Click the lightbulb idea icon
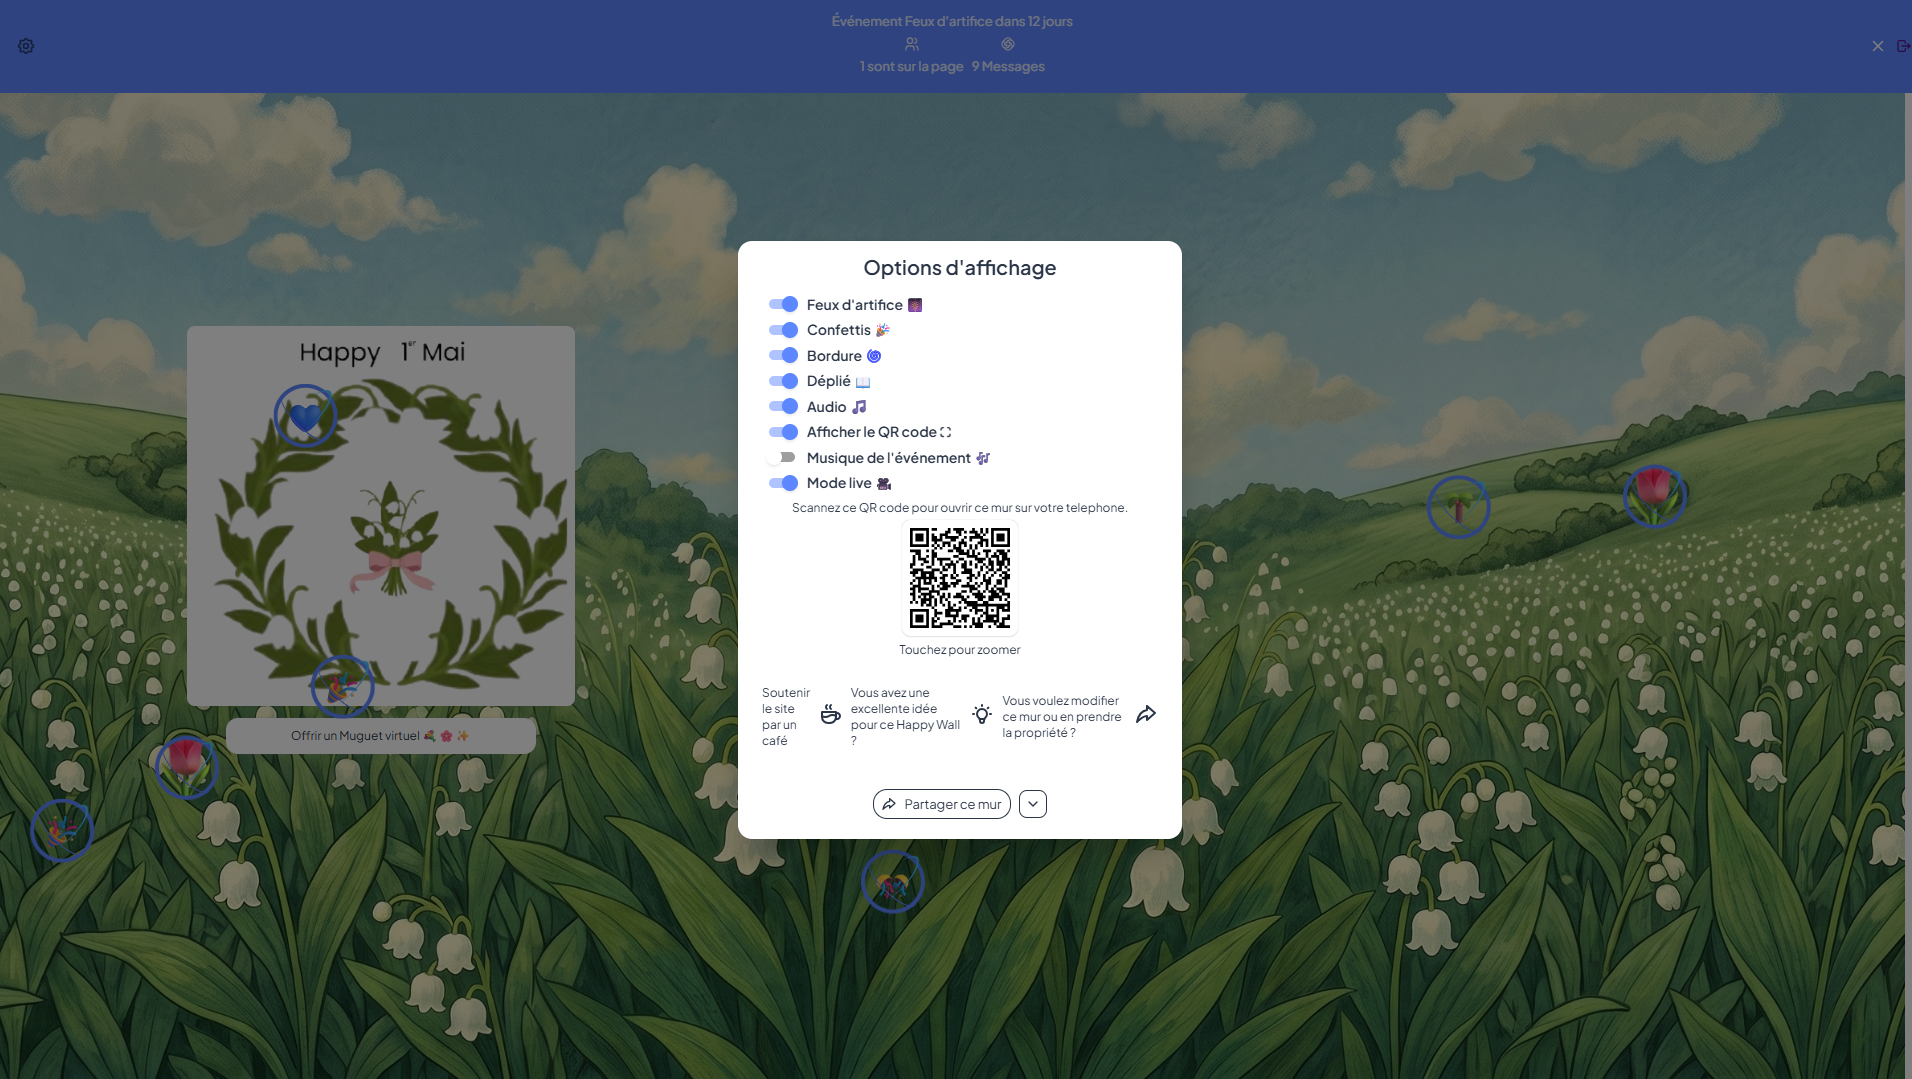Viewport: 1912px width, 1079px height. pyautogui.click(x=982, y=714)
